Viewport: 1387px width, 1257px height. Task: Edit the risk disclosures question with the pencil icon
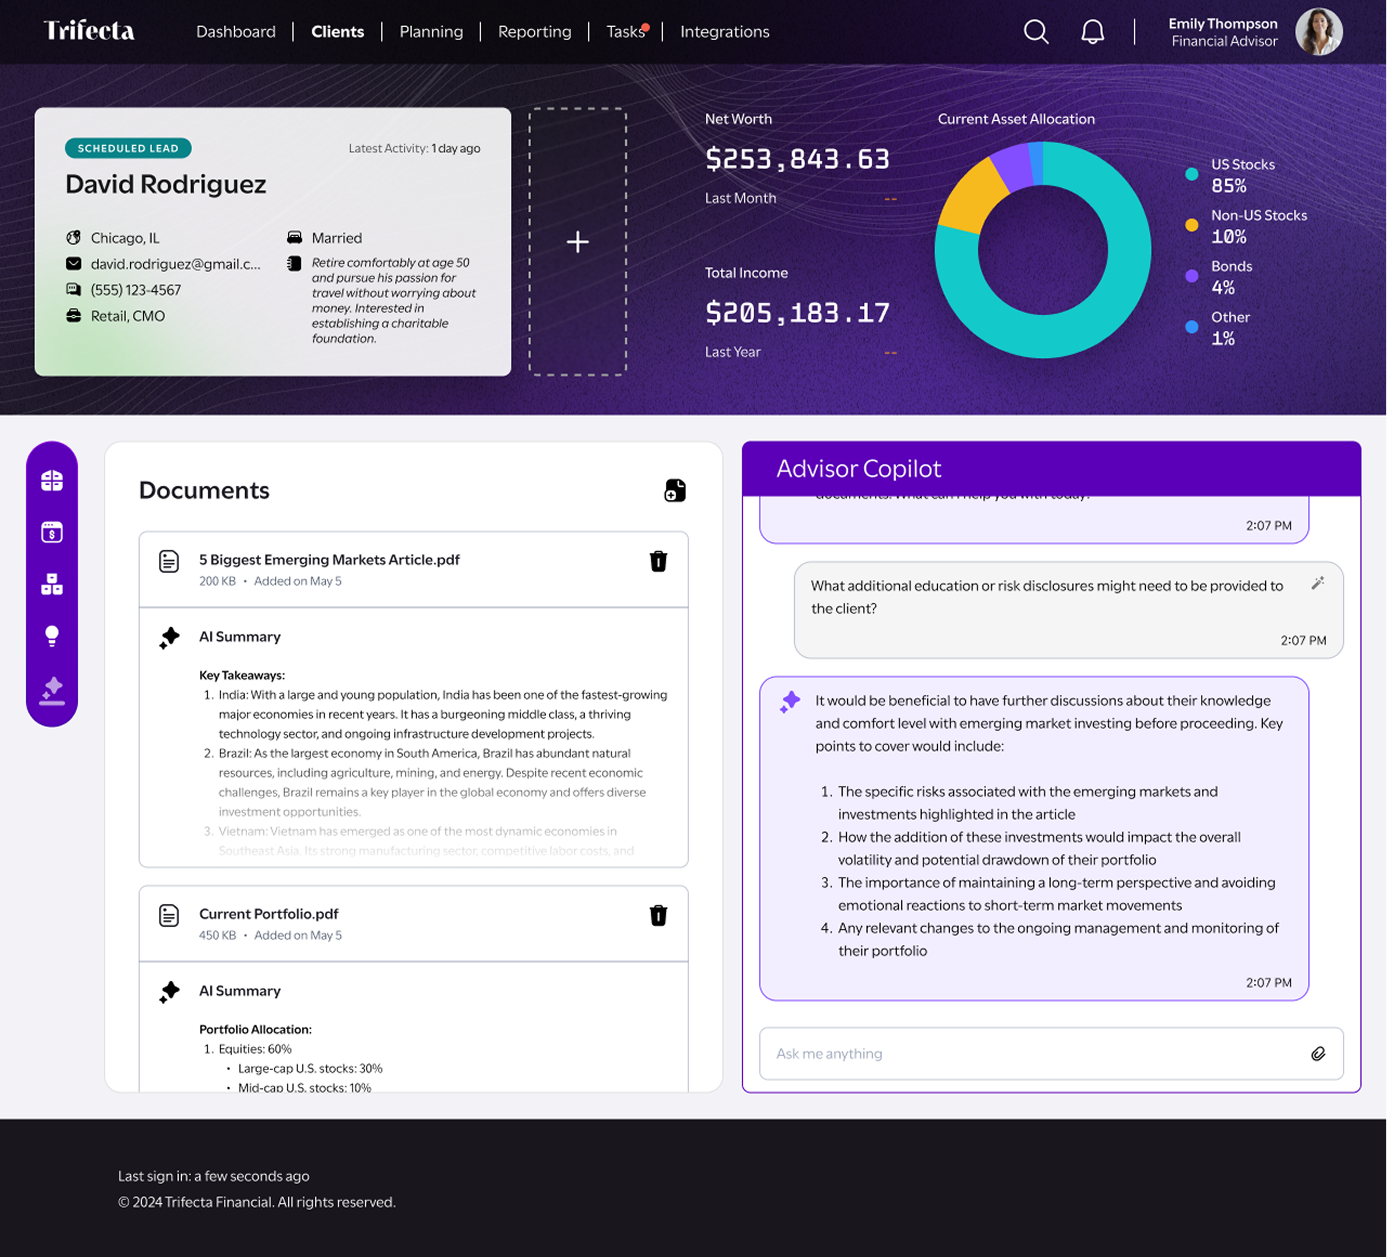click(1318, 583)
